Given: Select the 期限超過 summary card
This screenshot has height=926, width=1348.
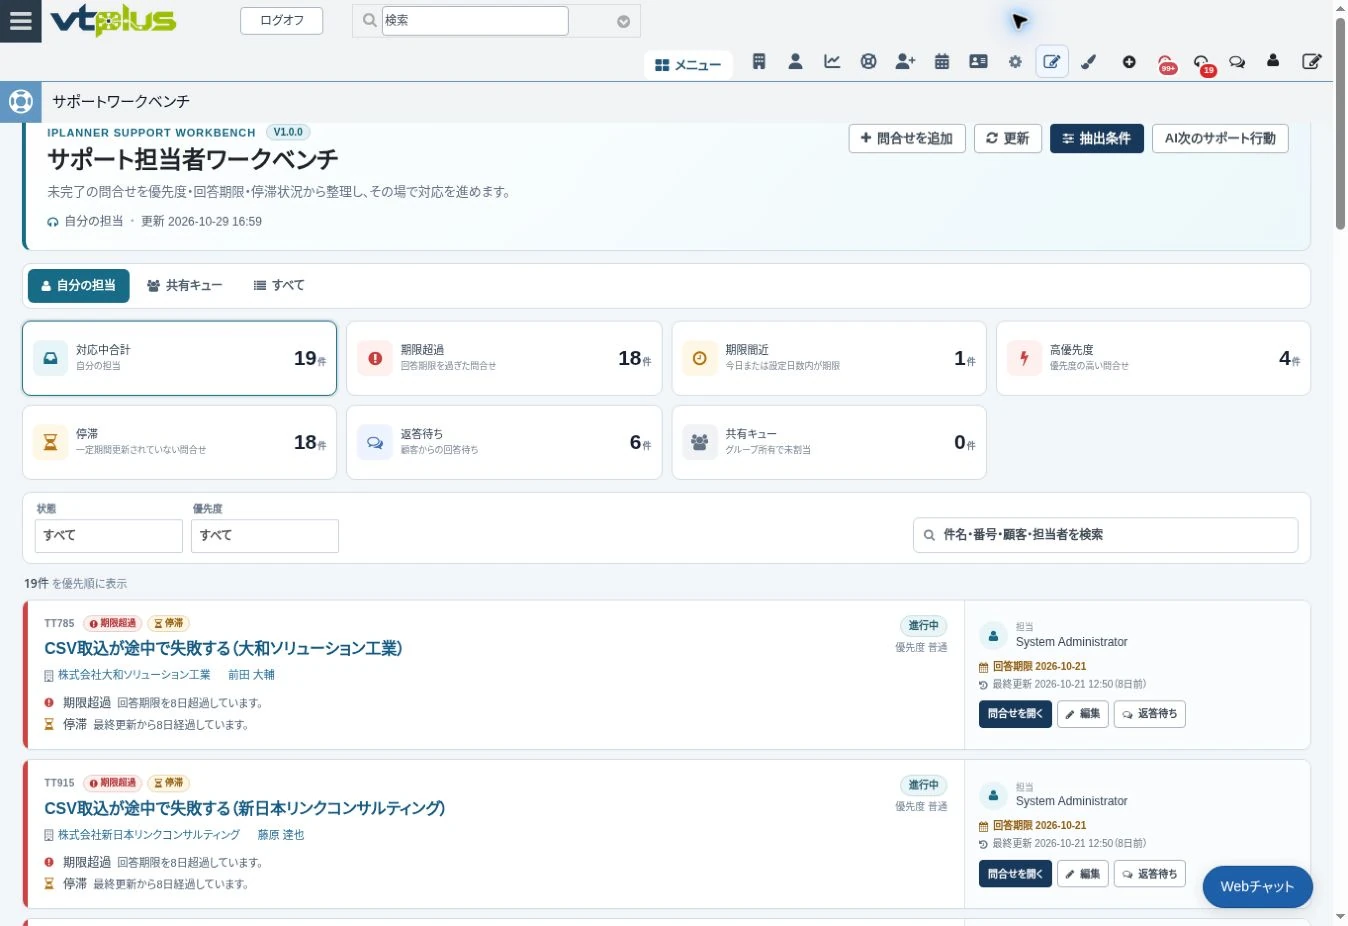Looking at the screenshot, I should [x=504, y=358].
